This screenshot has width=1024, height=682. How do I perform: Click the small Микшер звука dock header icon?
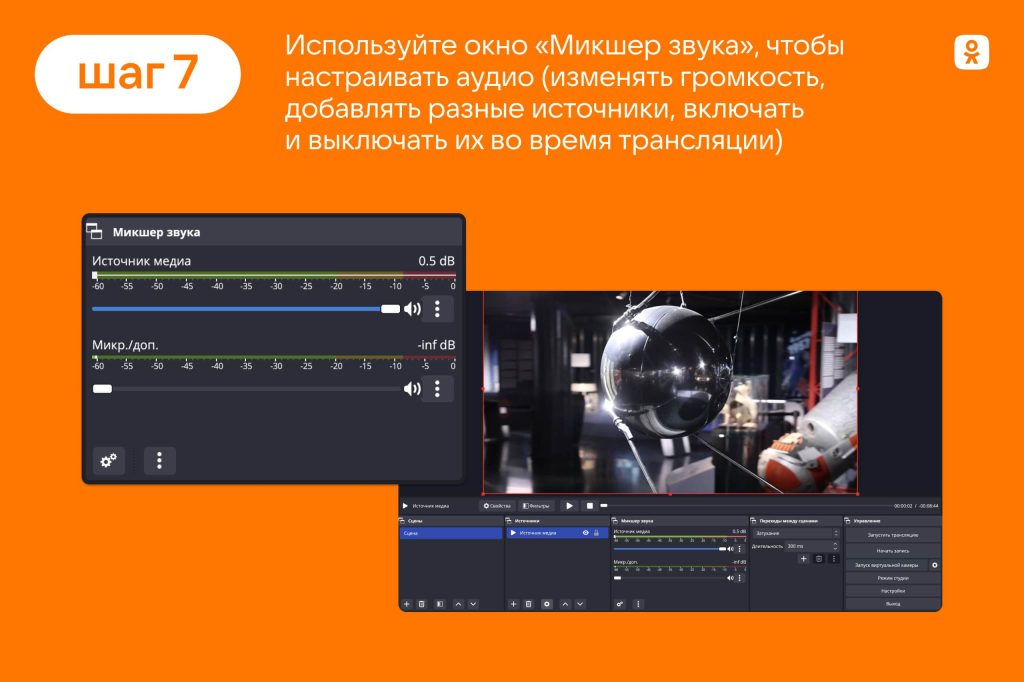tap(615, 521)
